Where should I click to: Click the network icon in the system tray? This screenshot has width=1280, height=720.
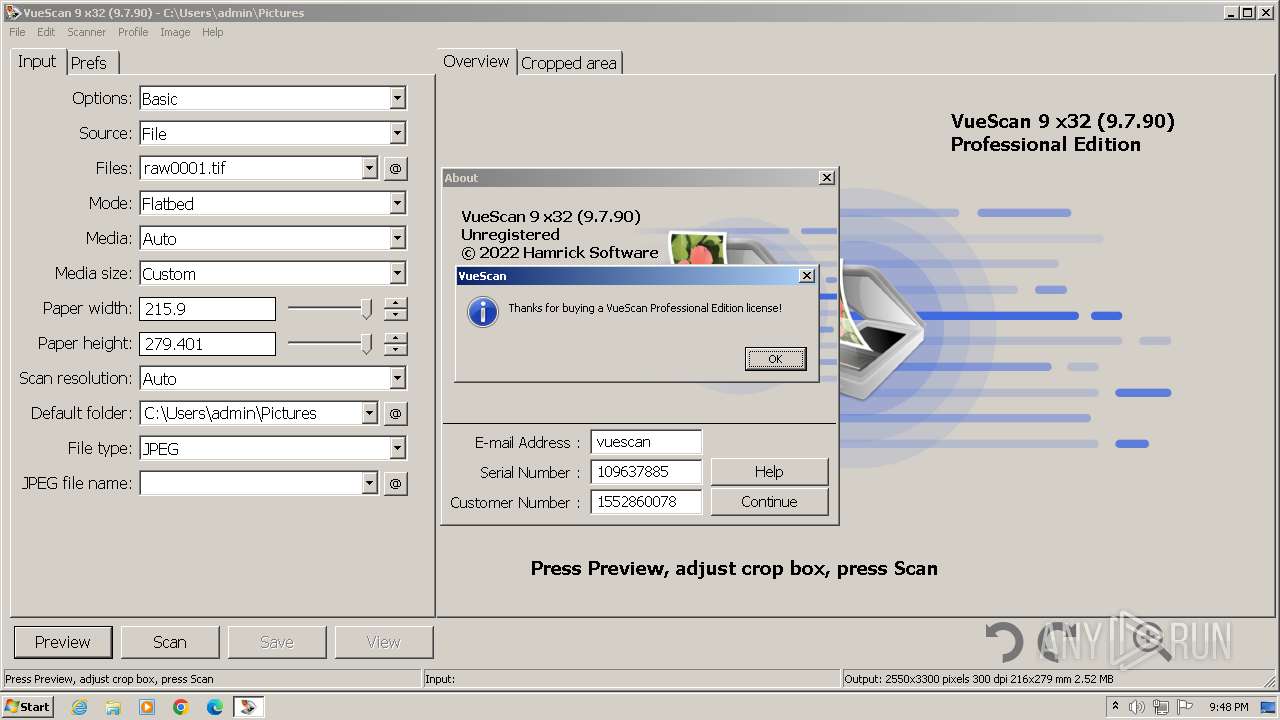[1161, 707]
